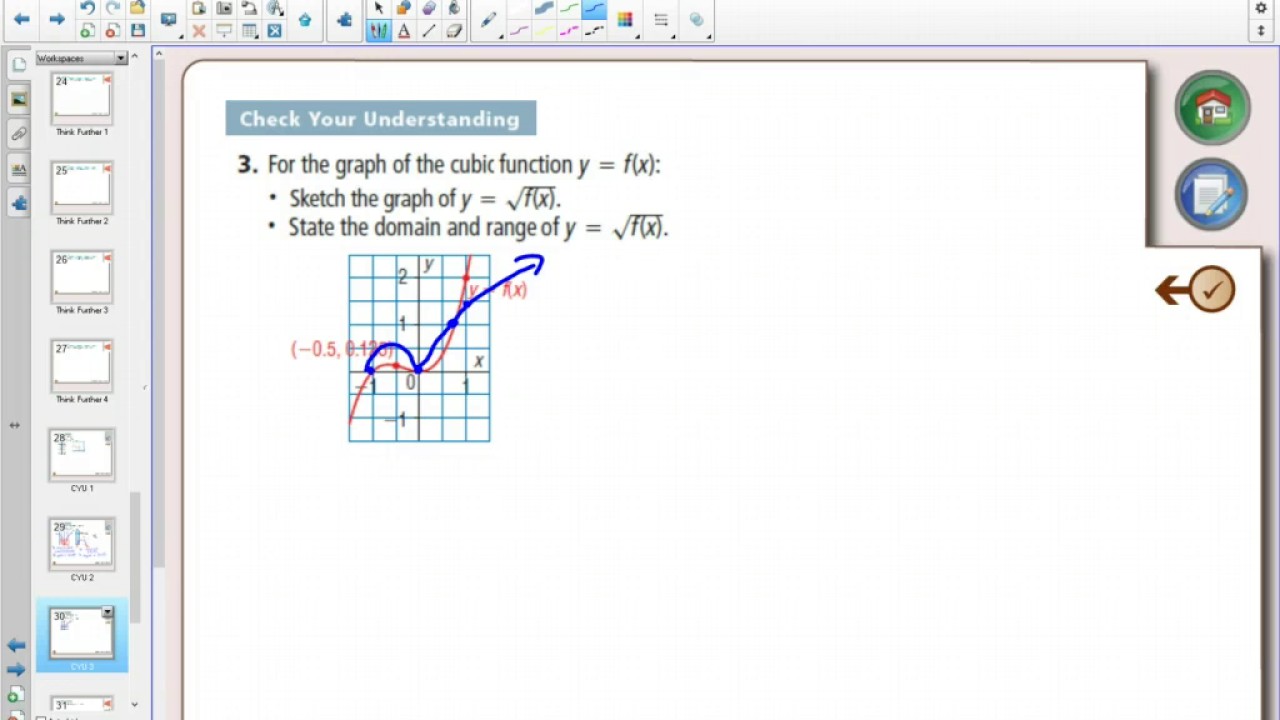Viewport: 1280px width, 720px height.
Task: Click the green Home button
Action: (1212, 108)
